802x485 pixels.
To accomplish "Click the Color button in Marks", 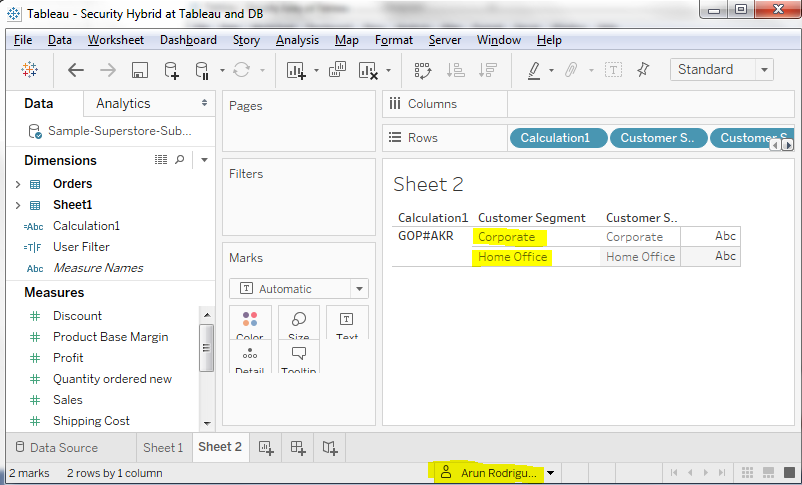I will [250, 323].
